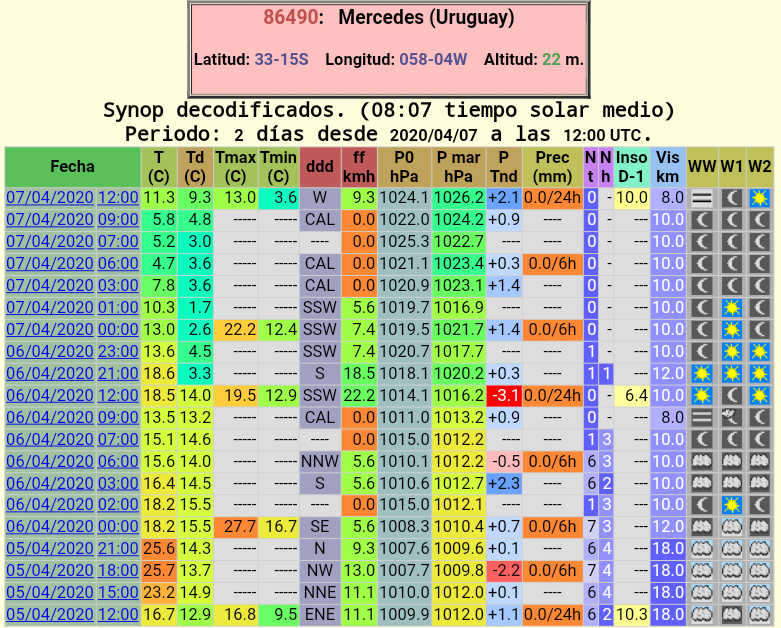Click the W1 weather icon in the 06/04/2020 09:00 row

(732, 417)
